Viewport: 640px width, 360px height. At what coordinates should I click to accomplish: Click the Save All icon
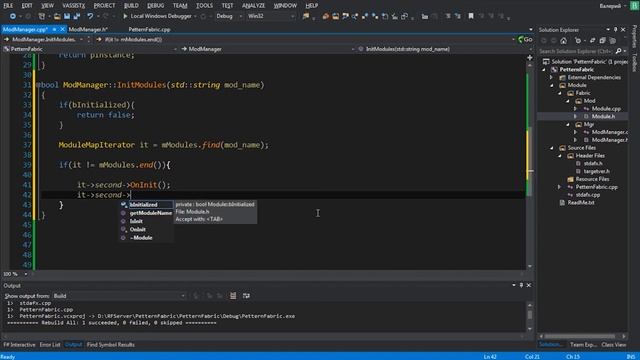coord(76,16)
